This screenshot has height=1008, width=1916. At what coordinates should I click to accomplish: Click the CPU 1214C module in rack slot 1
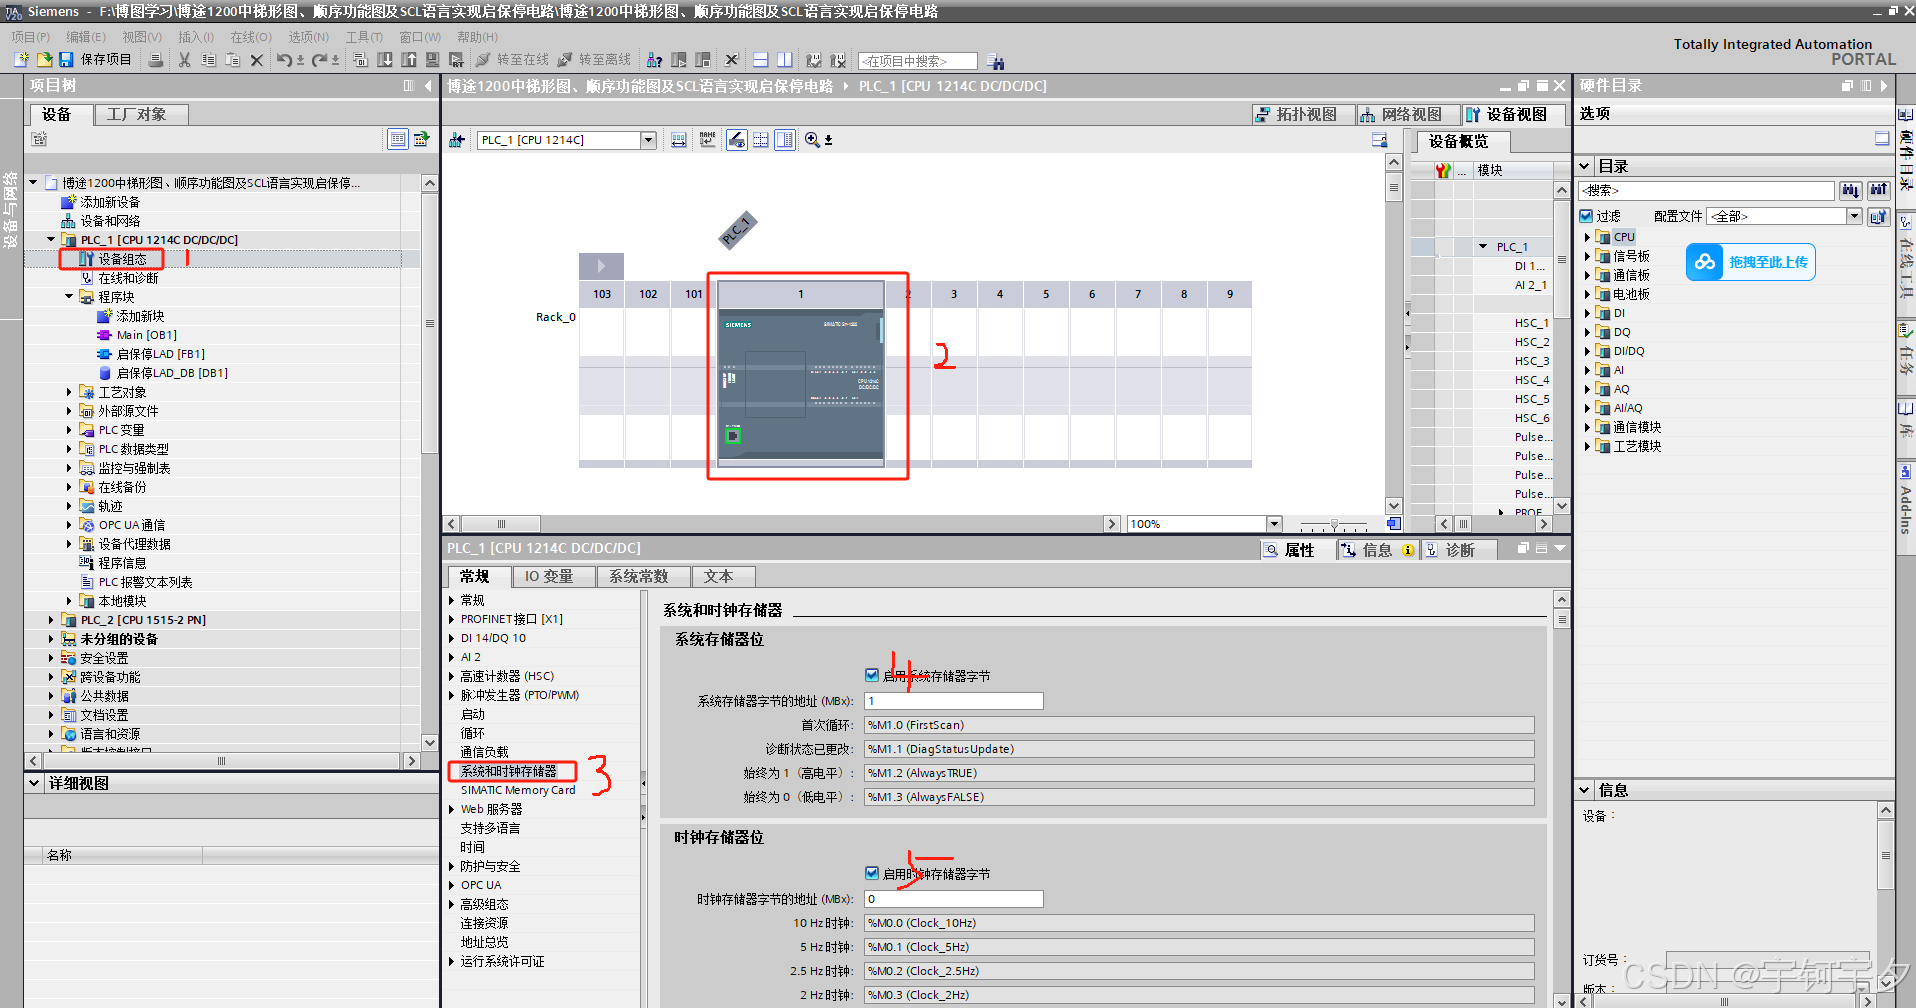click(x=801, y=376)
